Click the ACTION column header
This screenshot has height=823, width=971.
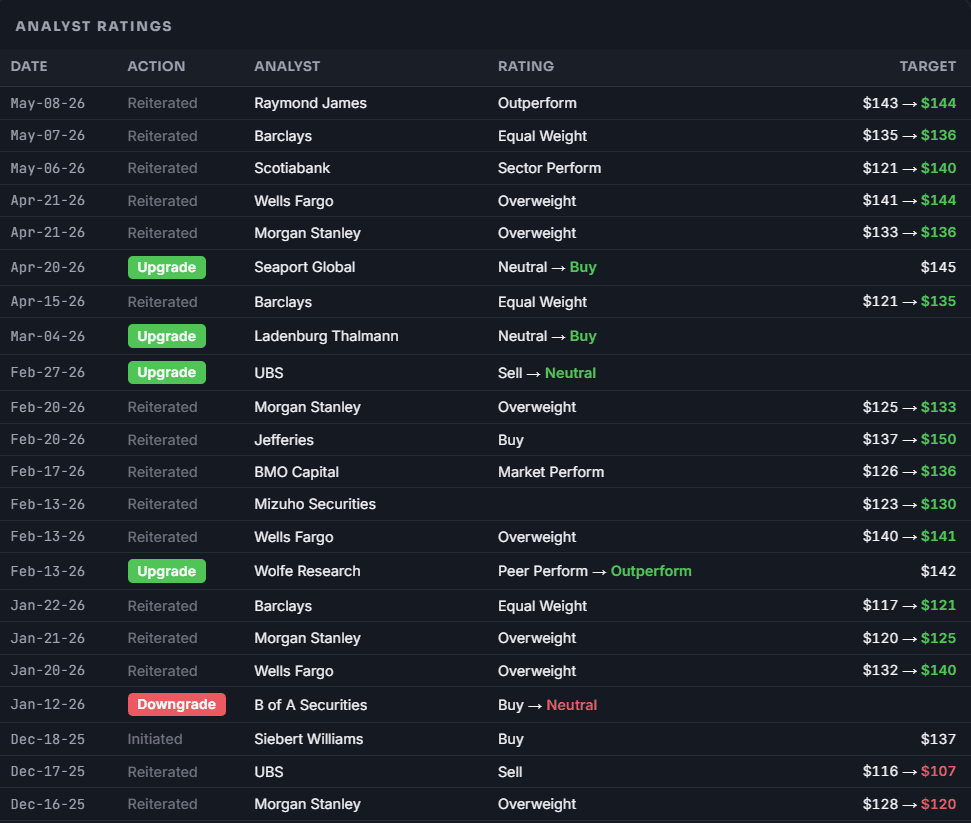[x=156, y=66]
